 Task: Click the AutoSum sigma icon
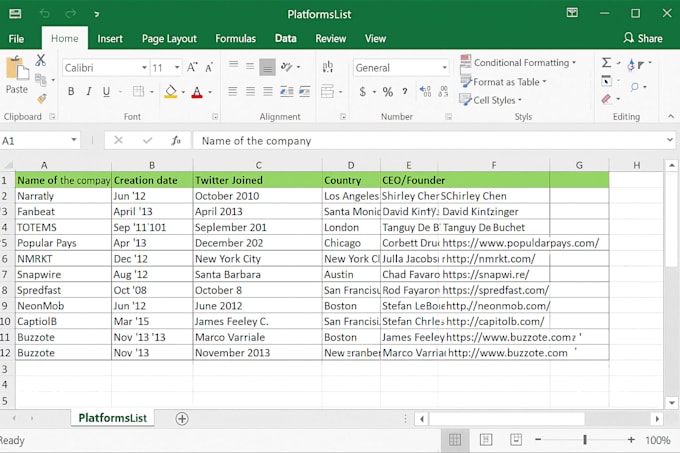606,63
